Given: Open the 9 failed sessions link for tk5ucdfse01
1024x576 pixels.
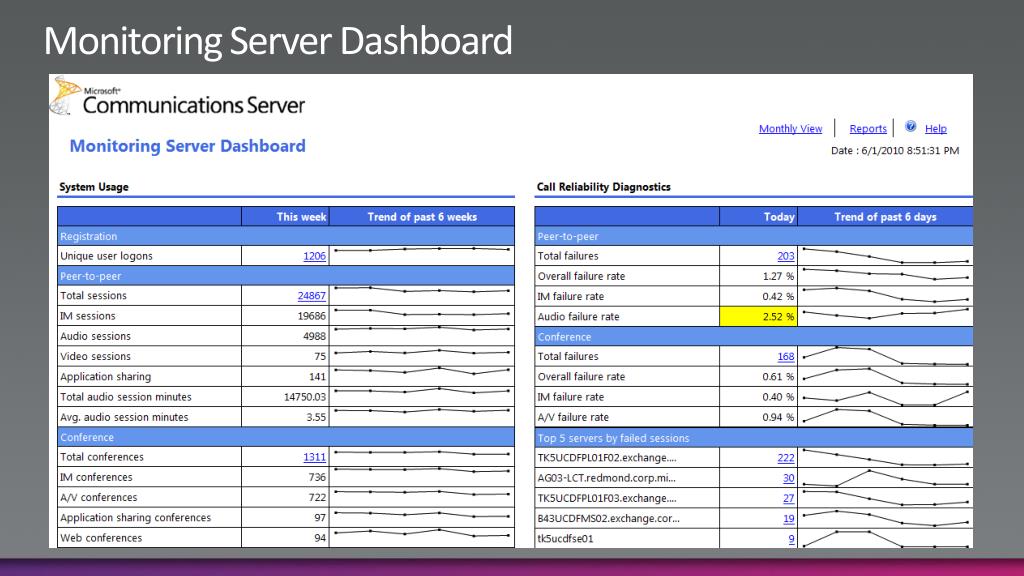Looking at the screenshot, I should point(792,539).
